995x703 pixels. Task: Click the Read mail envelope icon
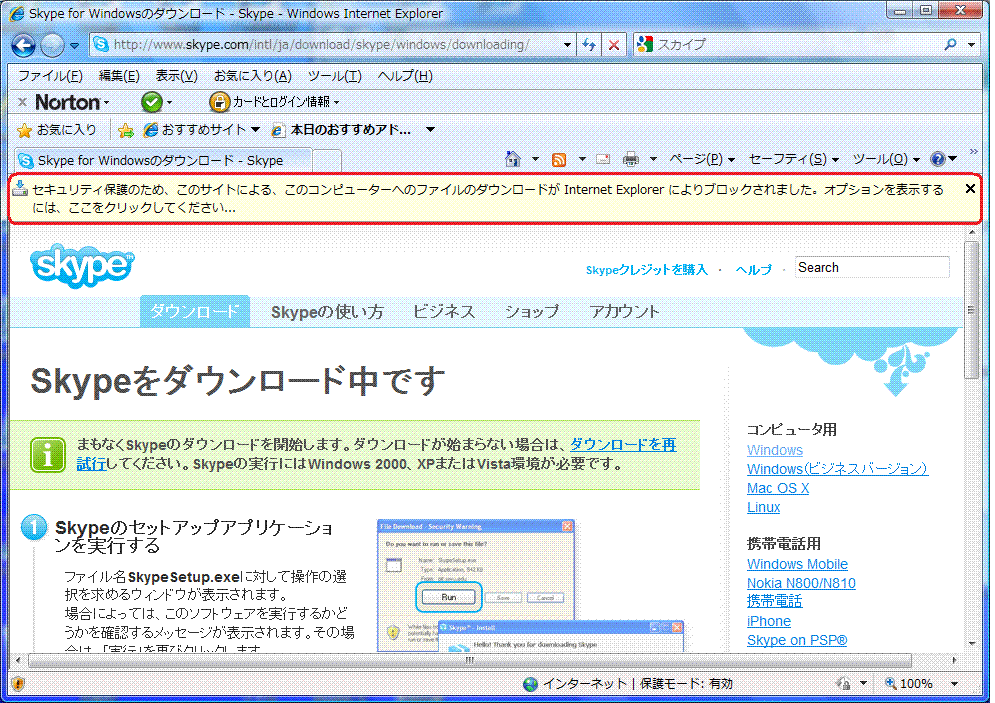(603, 160)
